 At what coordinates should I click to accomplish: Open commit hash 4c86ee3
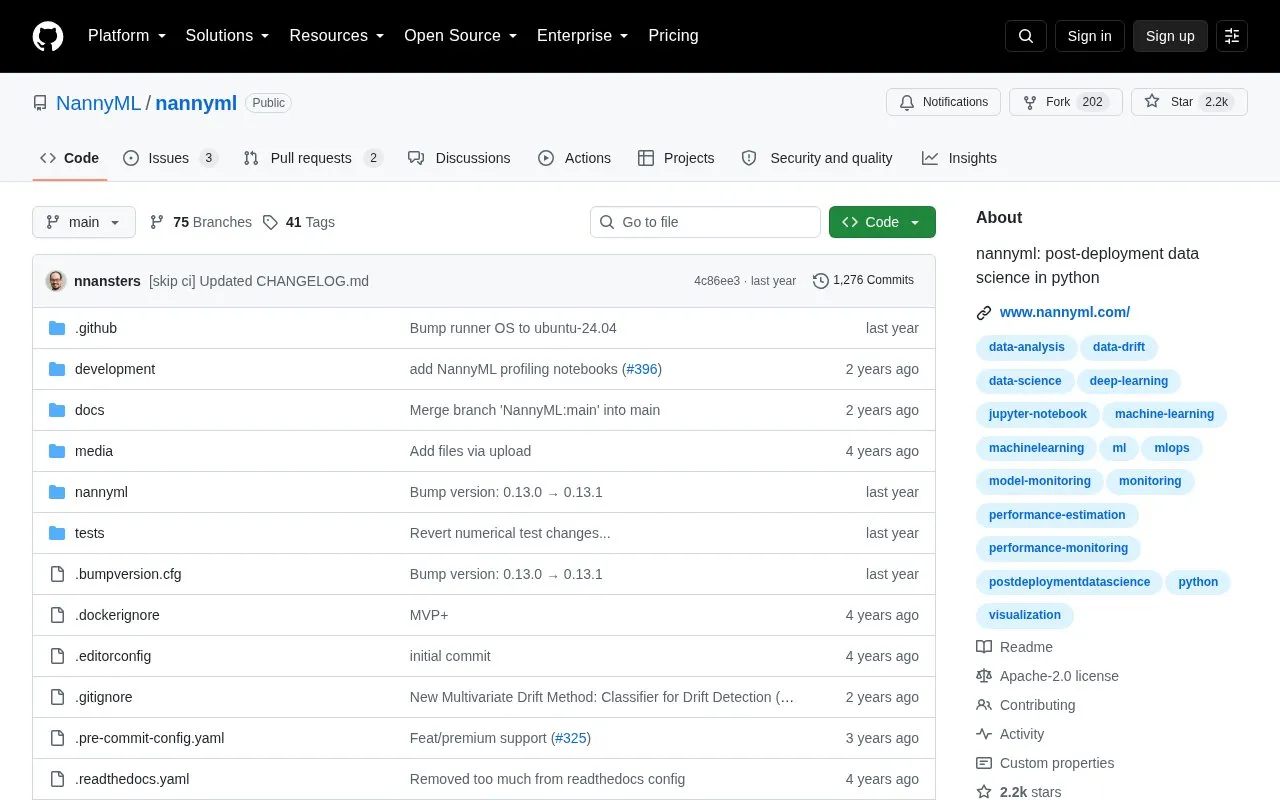[717, 281]
